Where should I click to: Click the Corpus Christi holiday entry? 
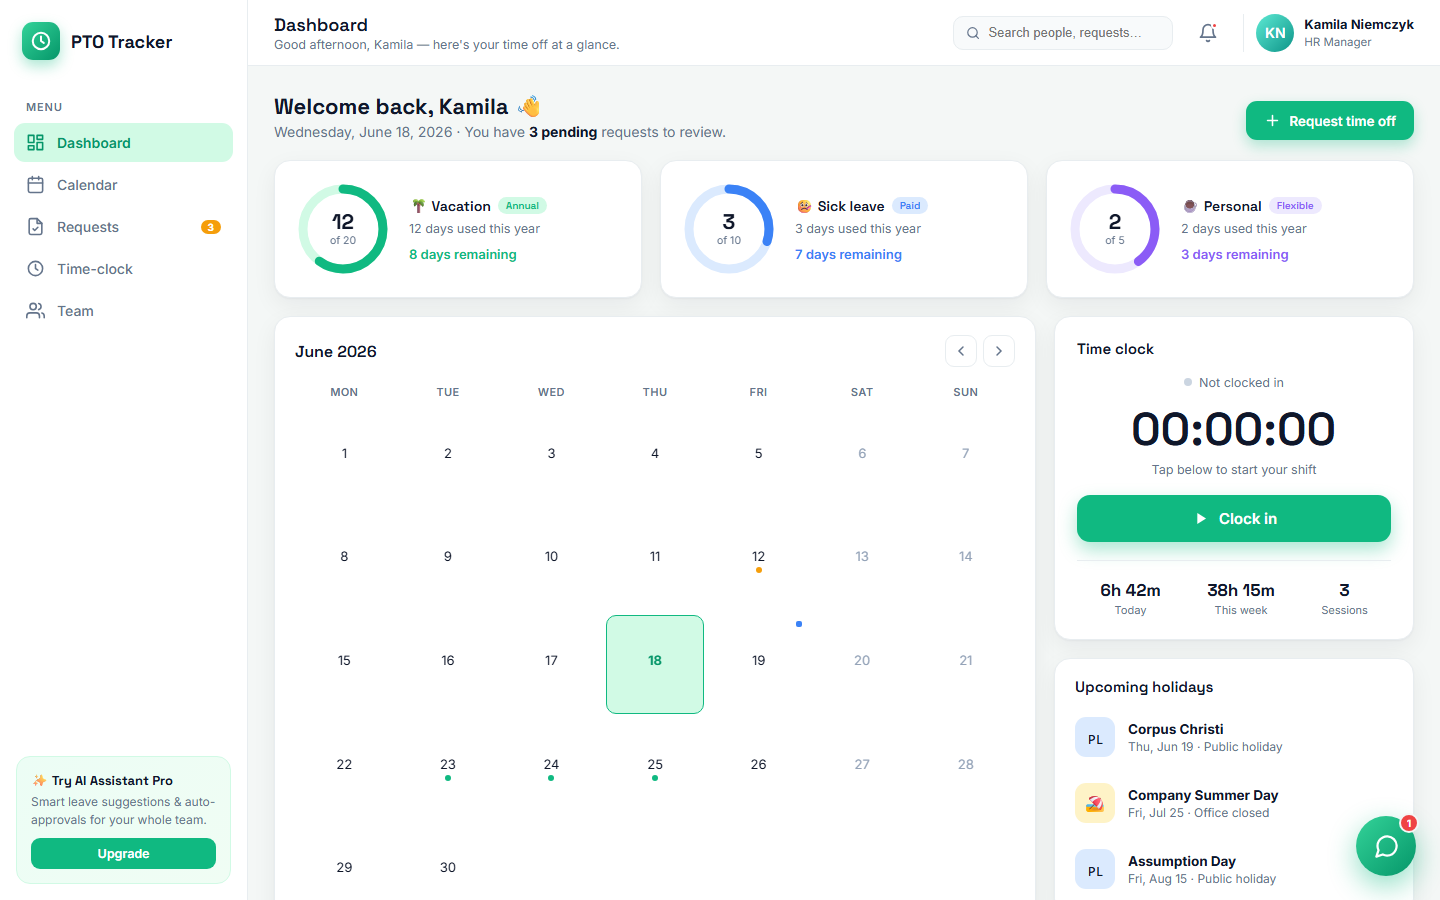pyautogui.click(x=1234, y=738)
